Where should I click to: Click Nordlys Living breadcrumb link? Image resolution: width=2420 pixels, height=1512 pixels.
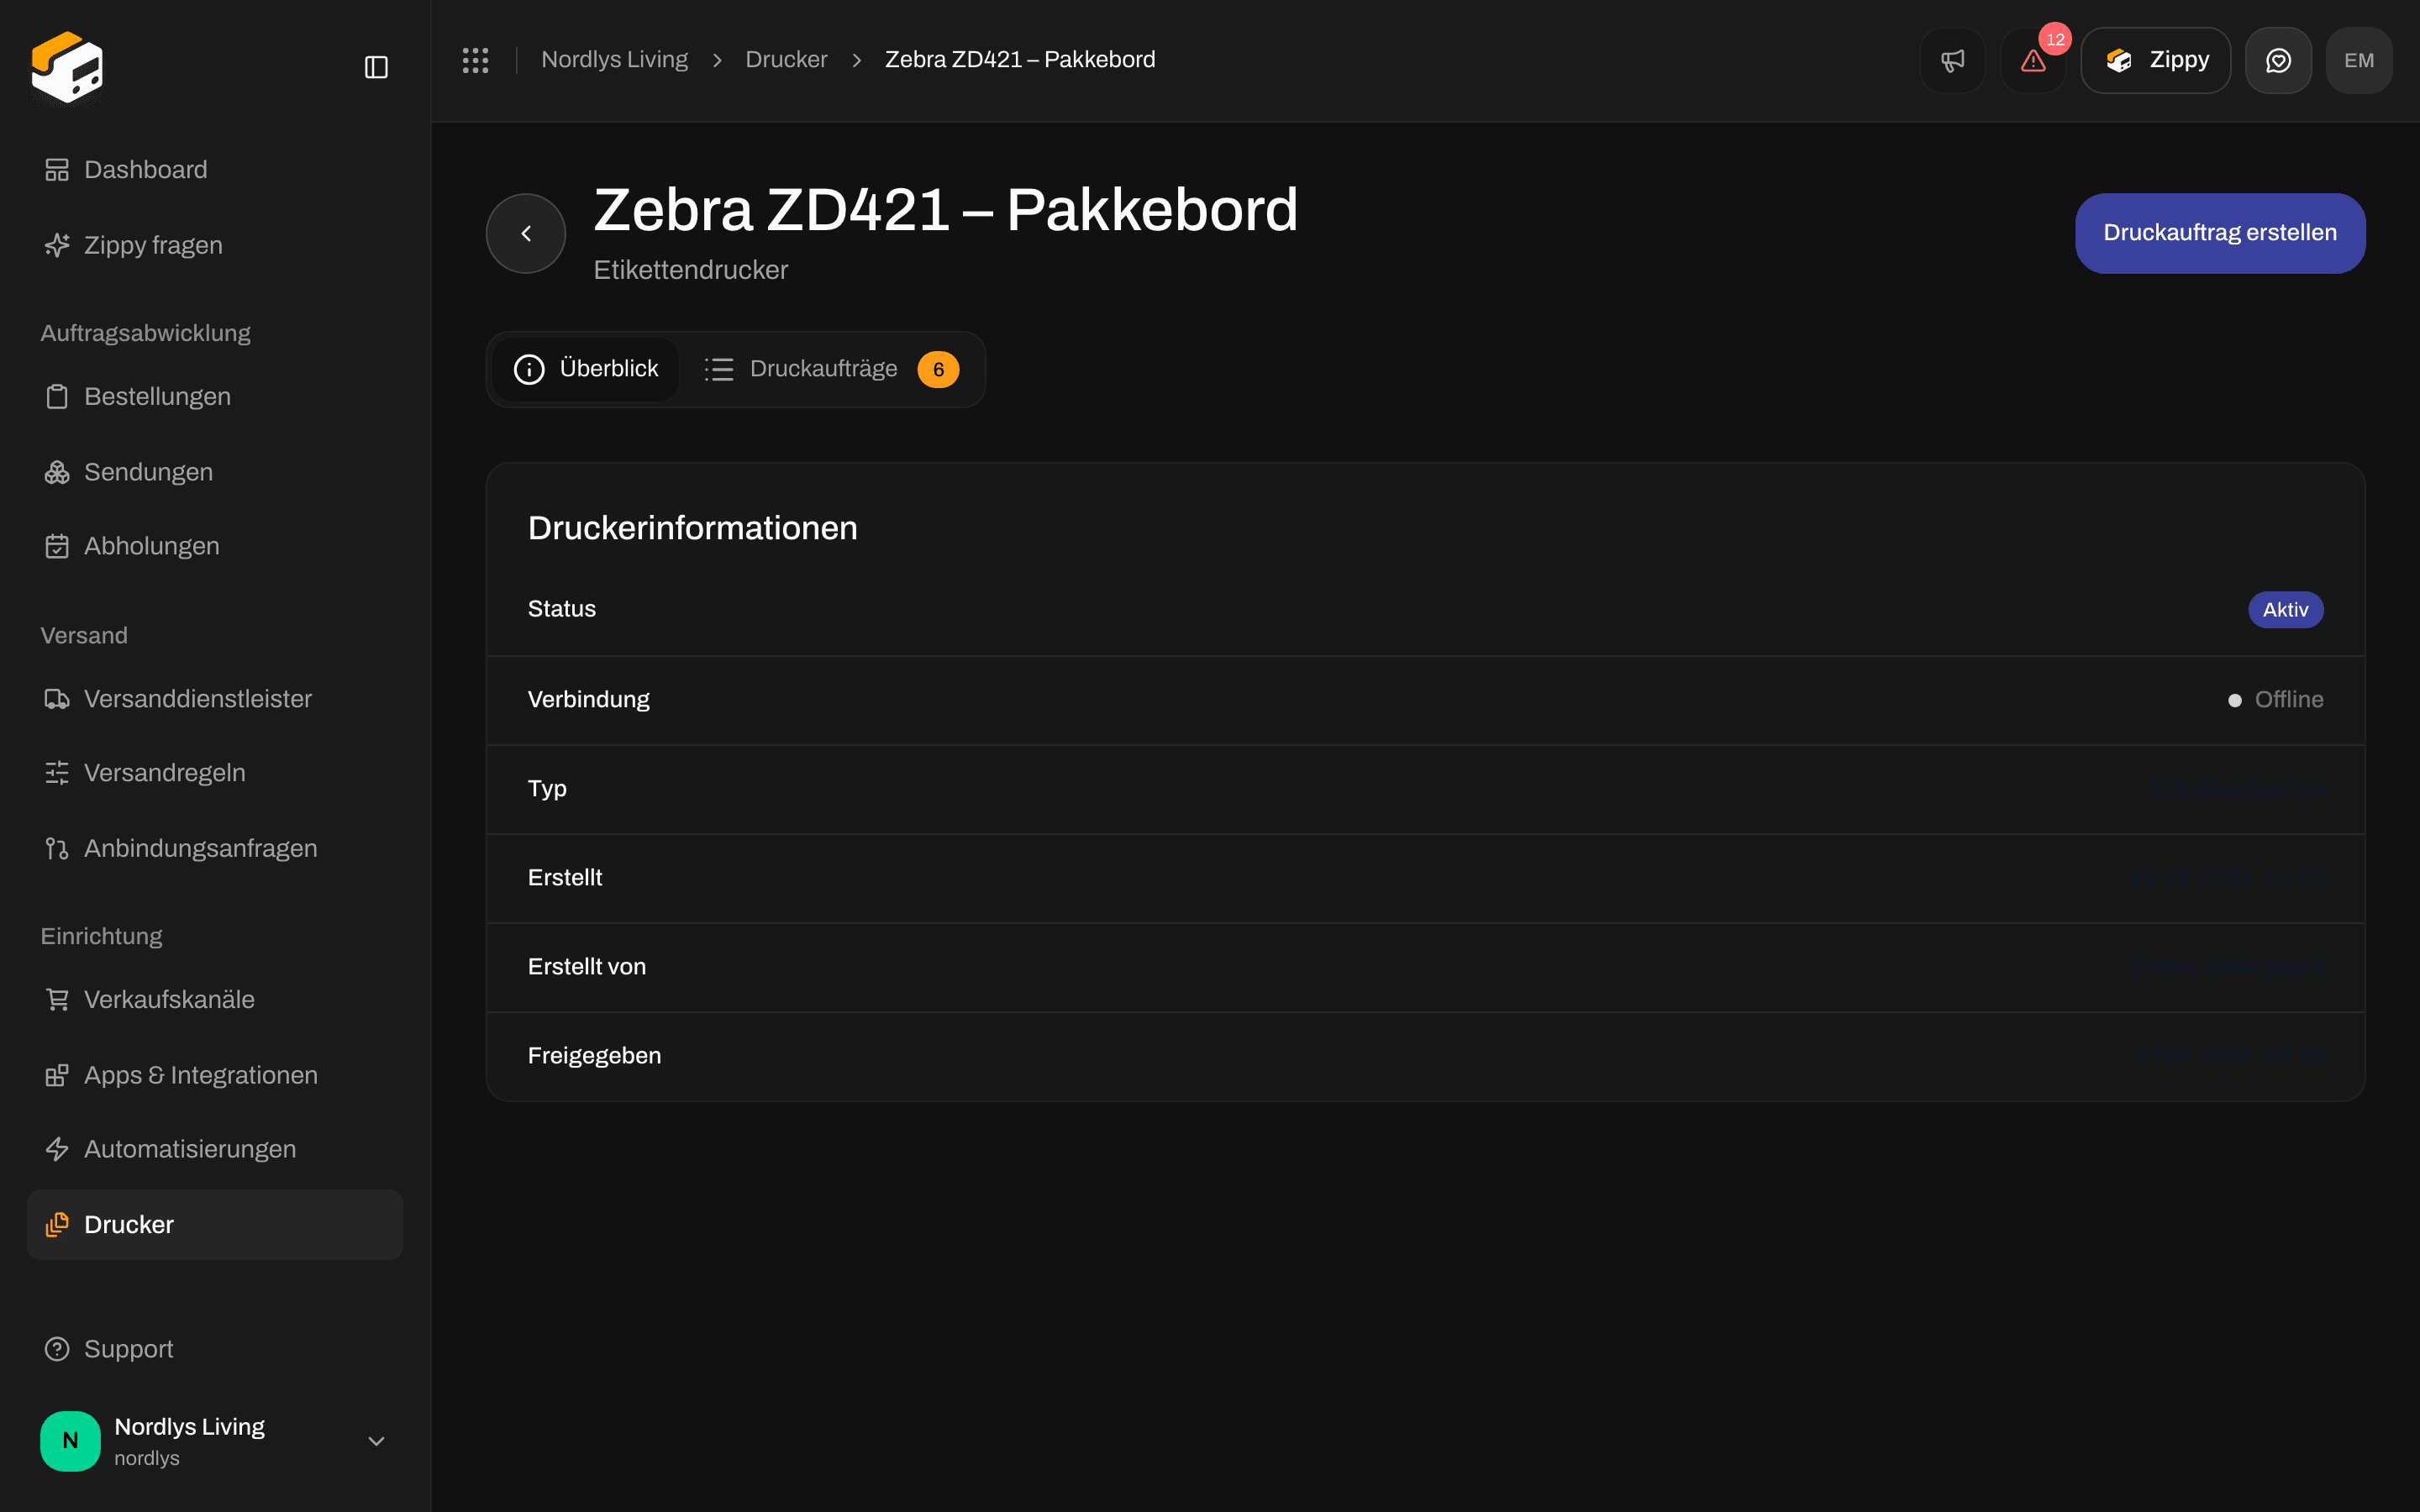tap(614, 60)
